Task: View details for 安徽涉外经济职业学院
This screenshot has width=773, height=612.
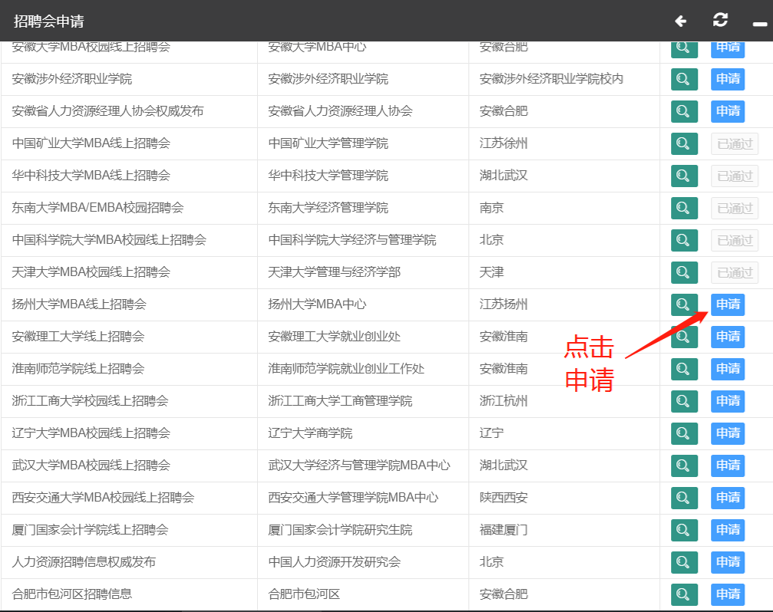Action: (684, 79)
